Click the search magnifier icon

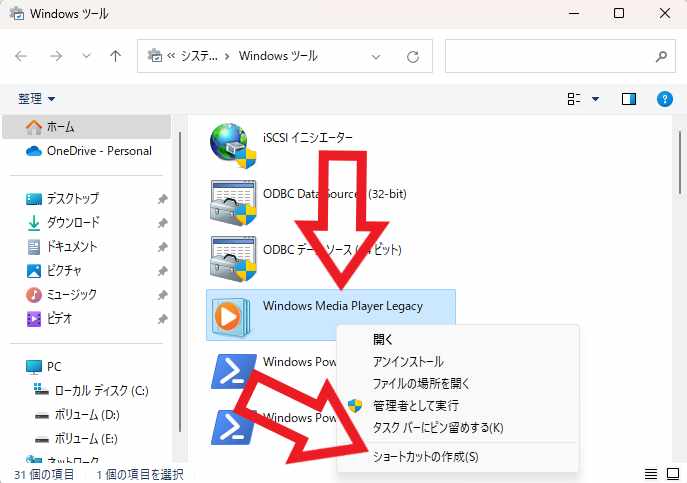662,56
